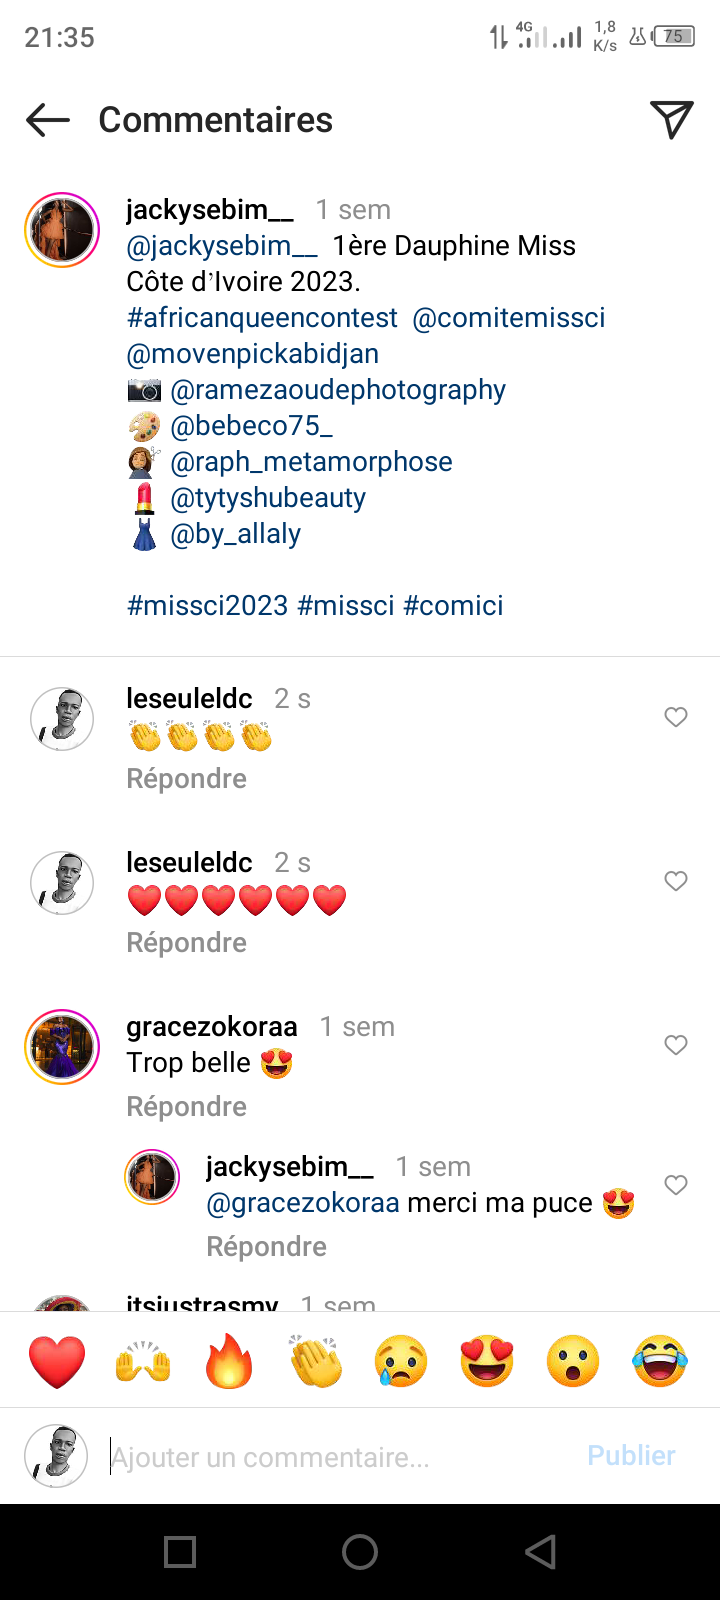This screenshot has height=1600, width=720.
Task: Like jackysebim__'s "merci ma puce" reply
Action: 676,1185
